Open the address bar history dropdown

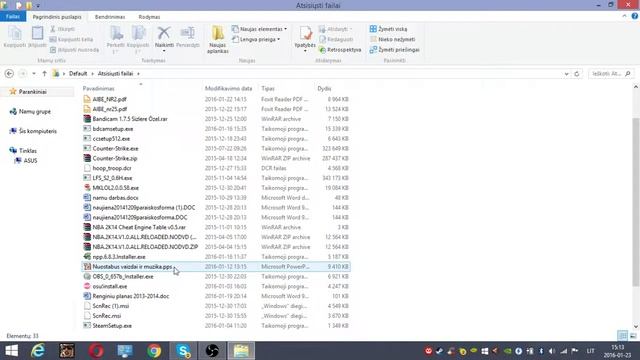[x=567, y=74]
